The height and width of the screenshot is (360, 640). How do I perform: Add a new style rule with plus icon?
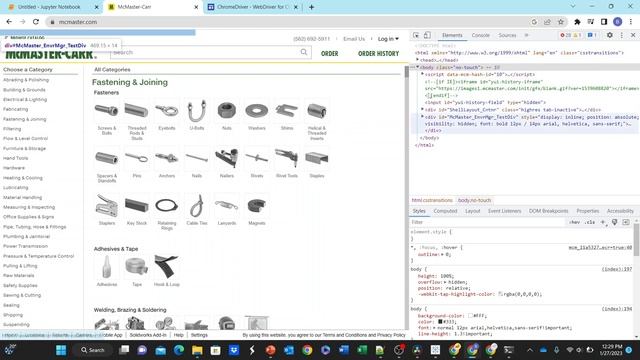coord(603,222)
